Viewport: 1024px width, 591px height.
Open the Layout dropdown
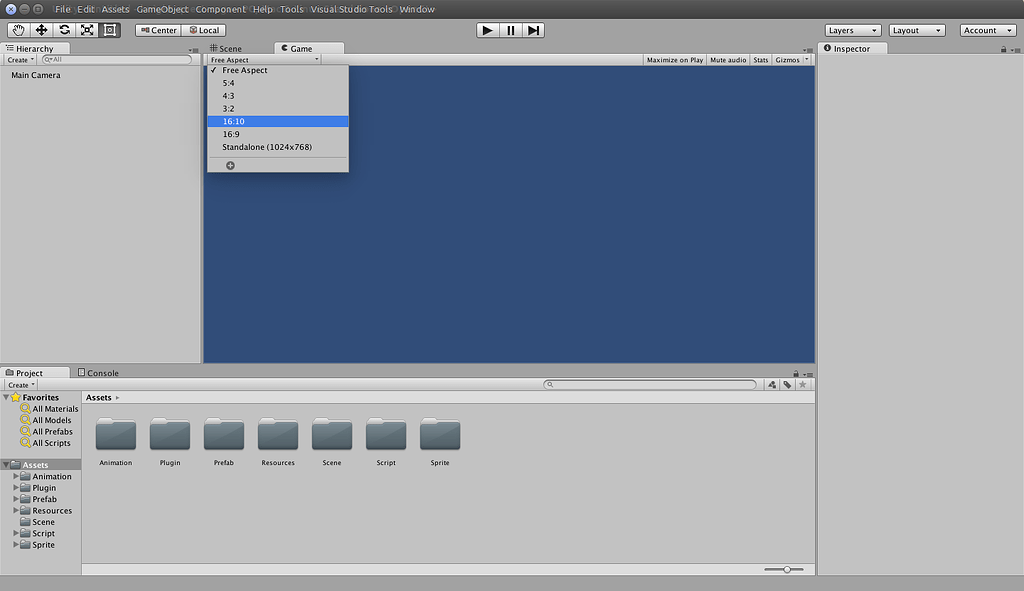click(915, 29)
